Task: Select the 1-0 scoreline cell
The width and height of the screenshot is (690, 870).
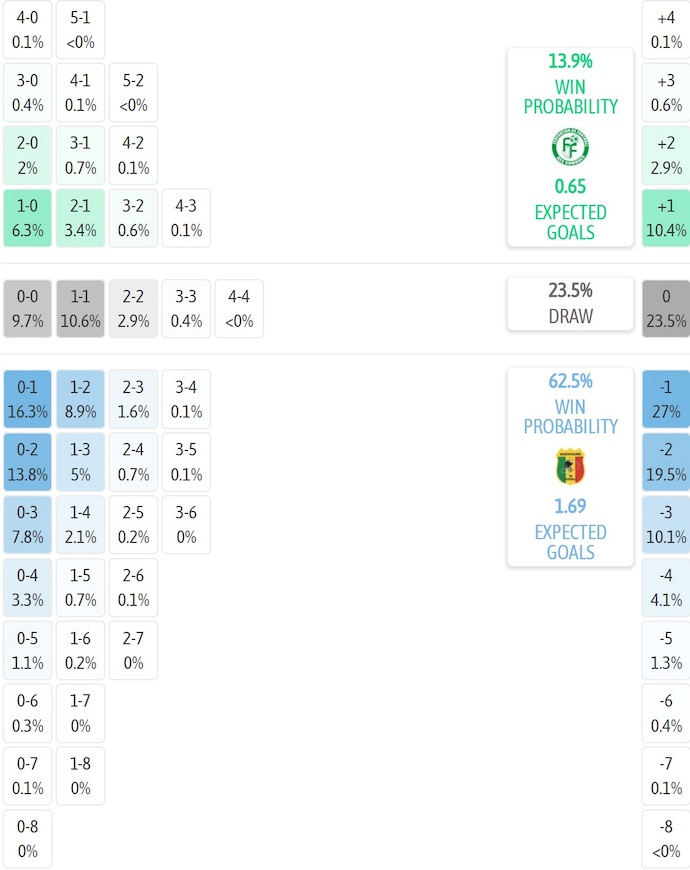Action: [x=28, y=218]
